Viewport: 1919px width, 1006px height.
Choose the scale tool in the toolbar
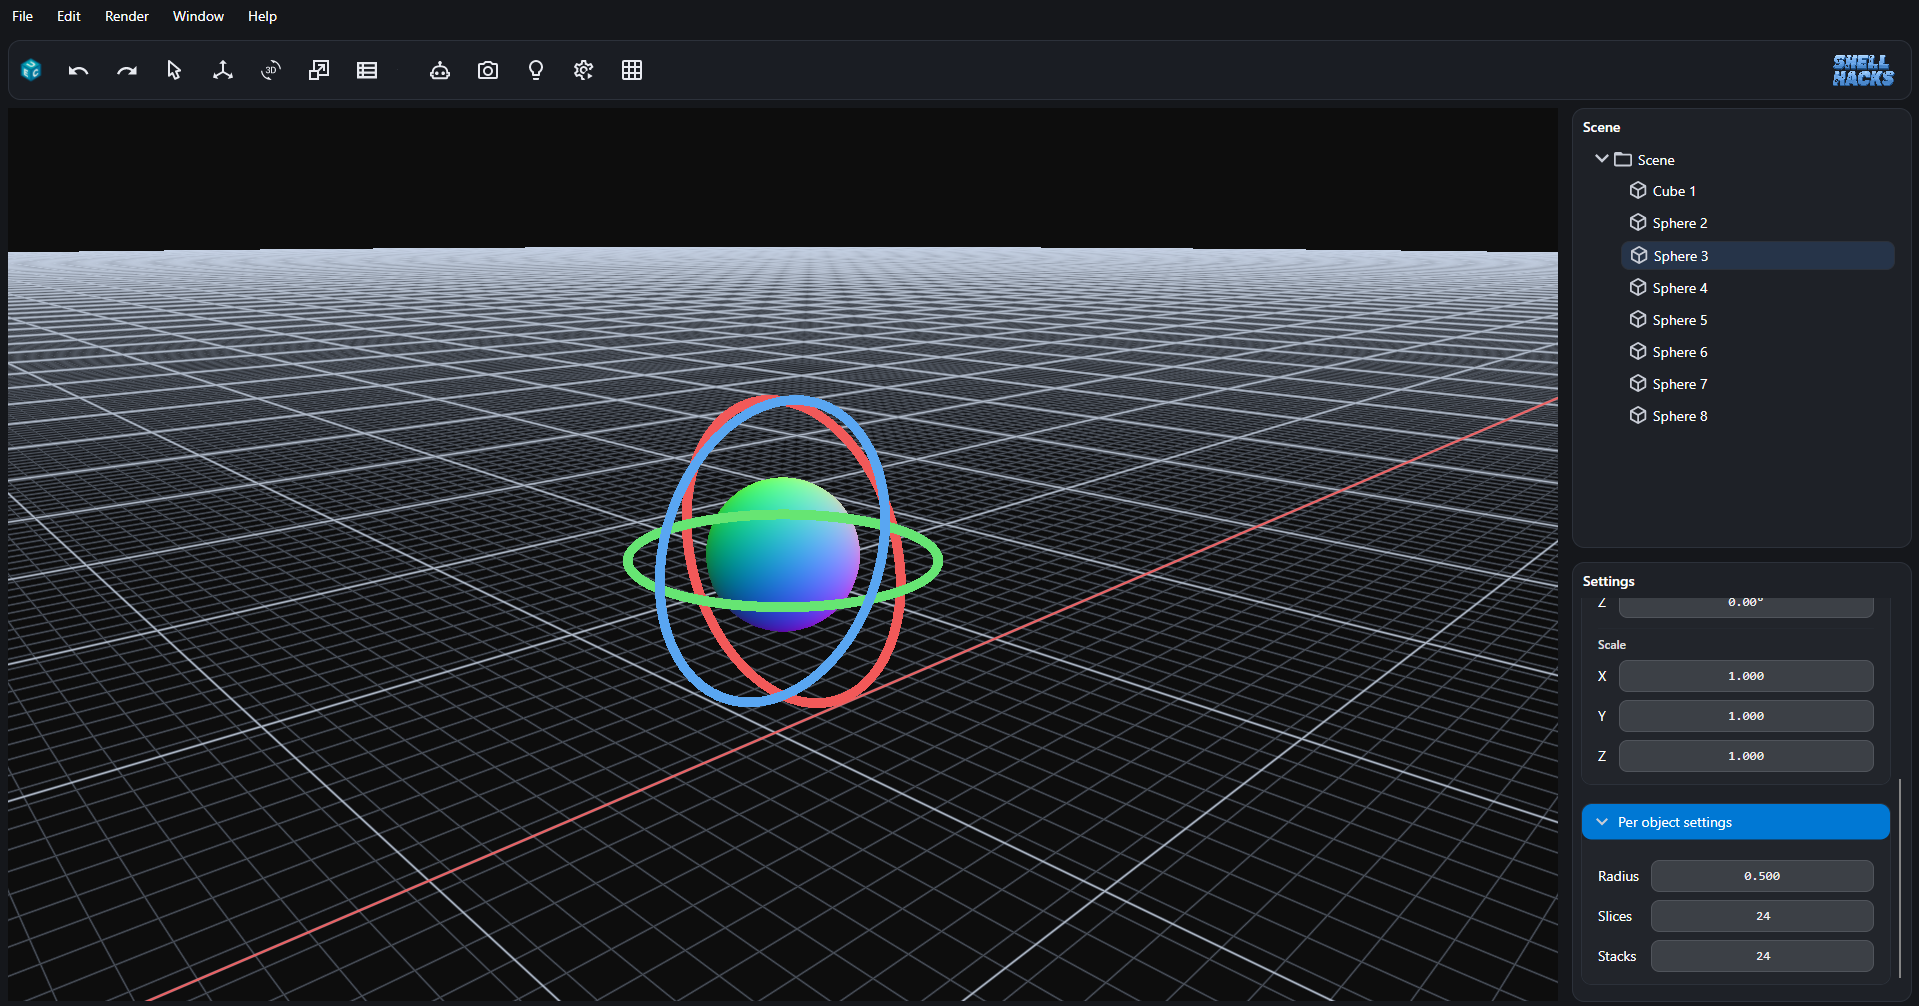pyautogui.click(x=318, y=70)
